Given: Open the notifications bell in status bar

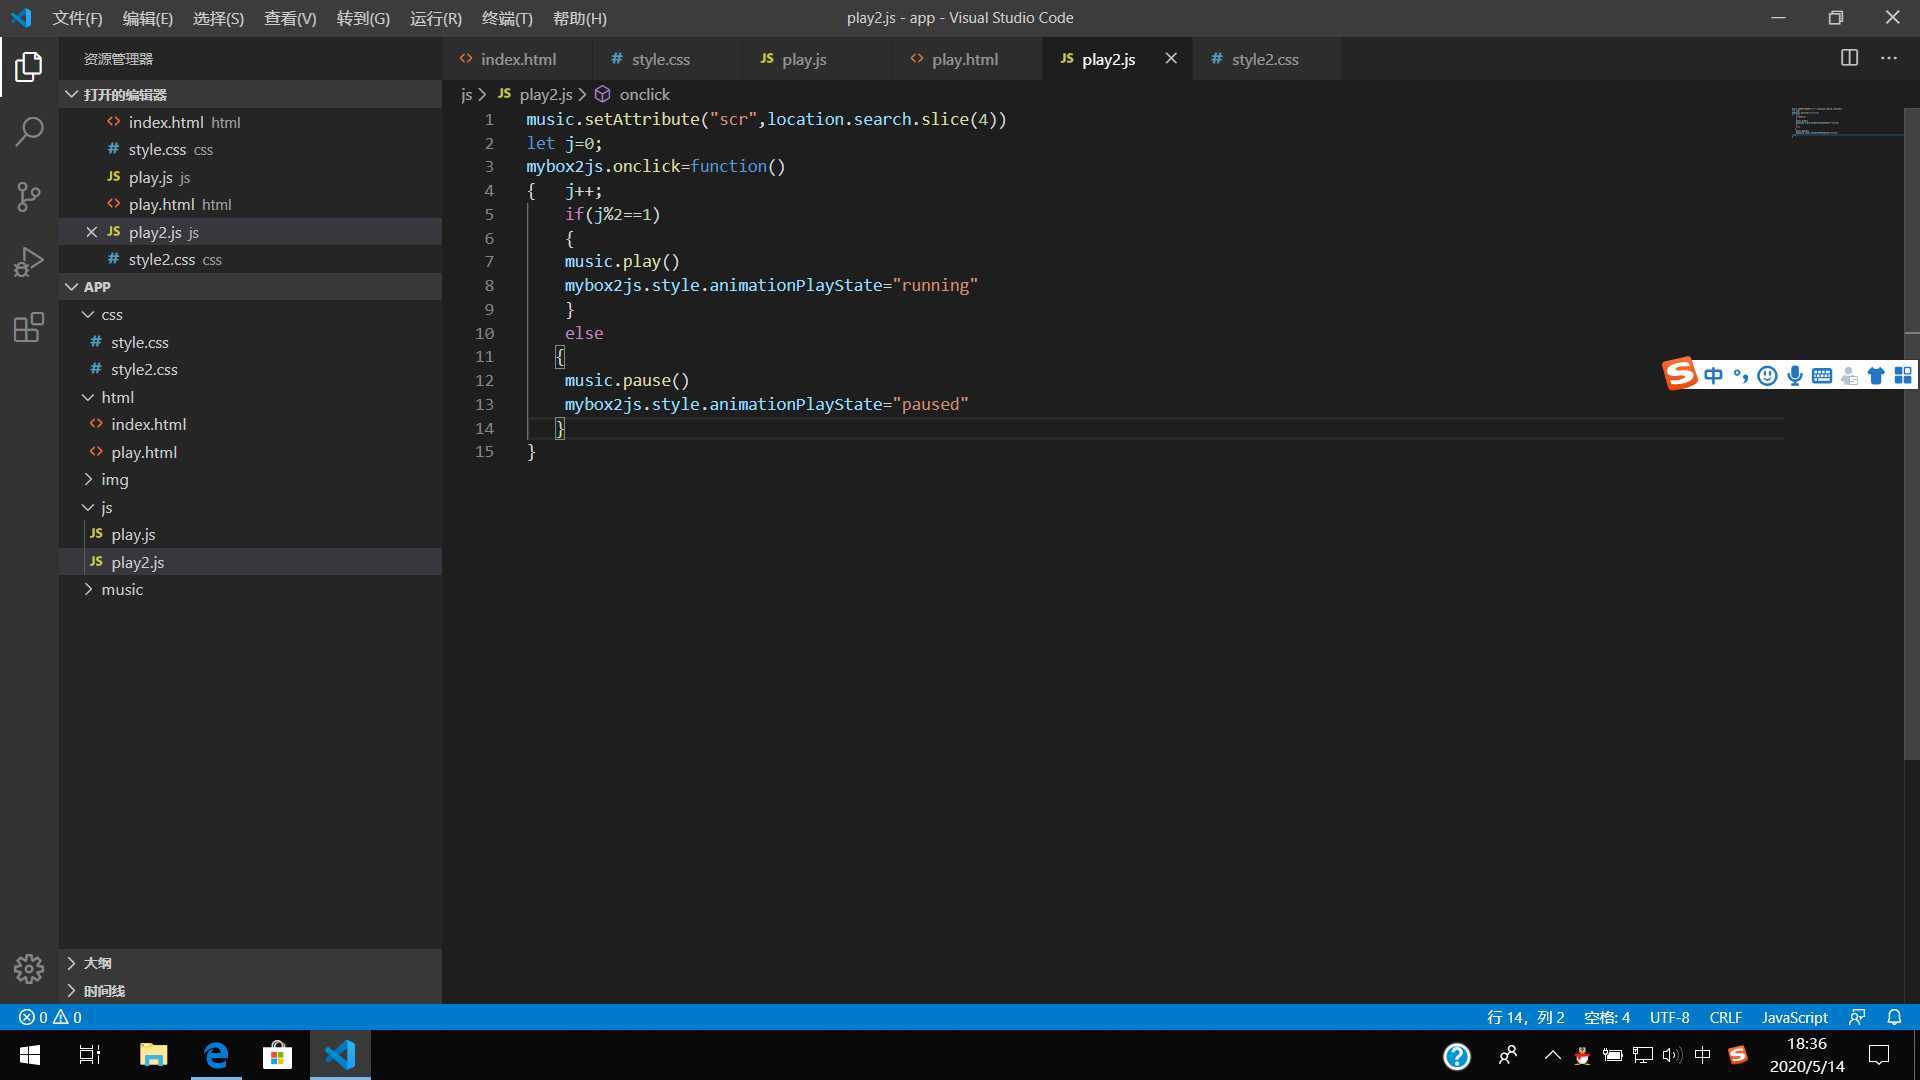Looking at the screenshot, I should (x=1894, y=1017).
